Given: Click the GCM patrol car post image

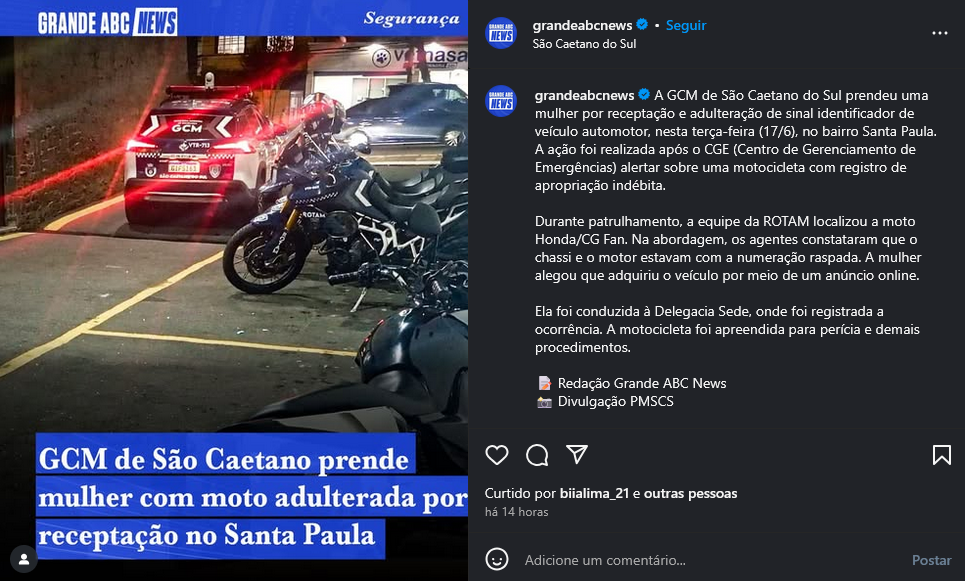Looking at the screenshot, I should [x=234, y=290].
